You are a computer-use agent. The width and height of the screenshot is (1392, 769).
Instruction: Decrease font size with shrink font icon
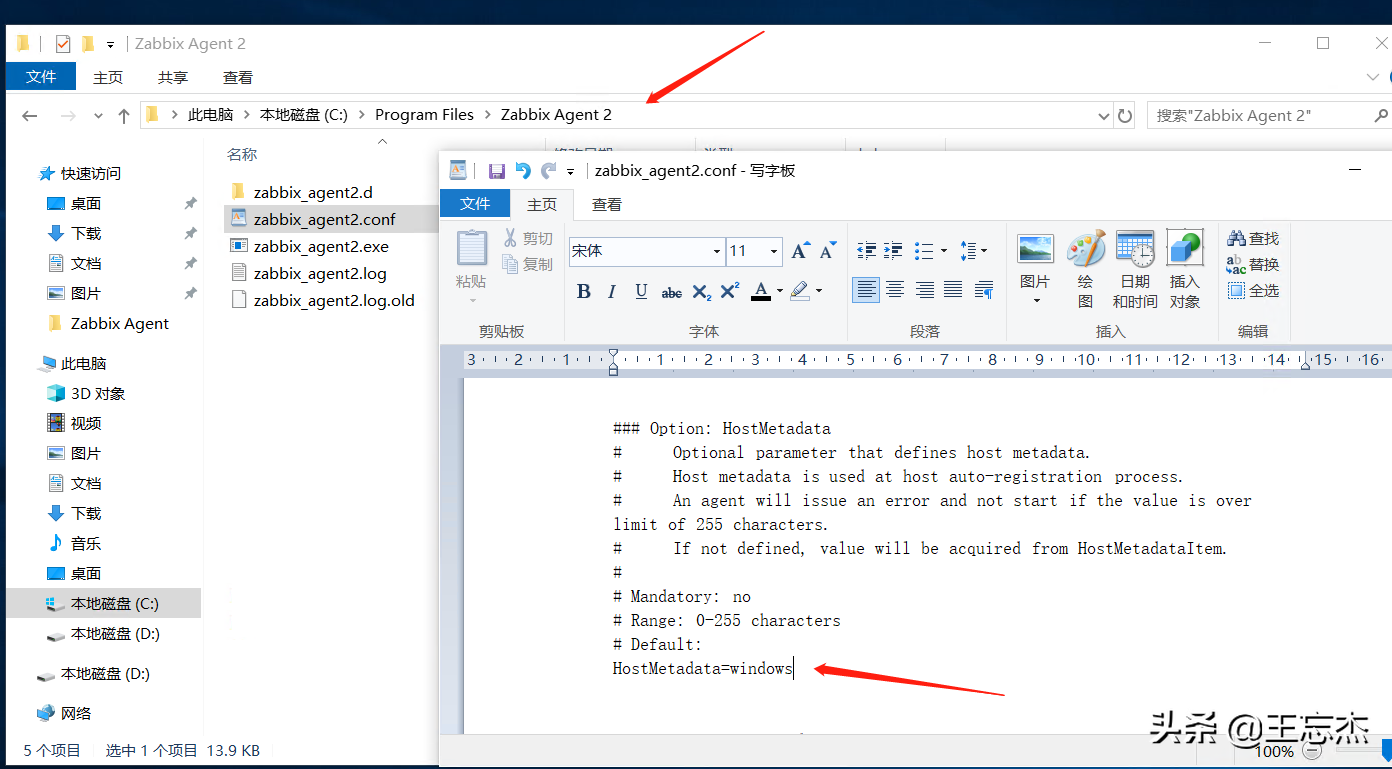coord(827,251)
